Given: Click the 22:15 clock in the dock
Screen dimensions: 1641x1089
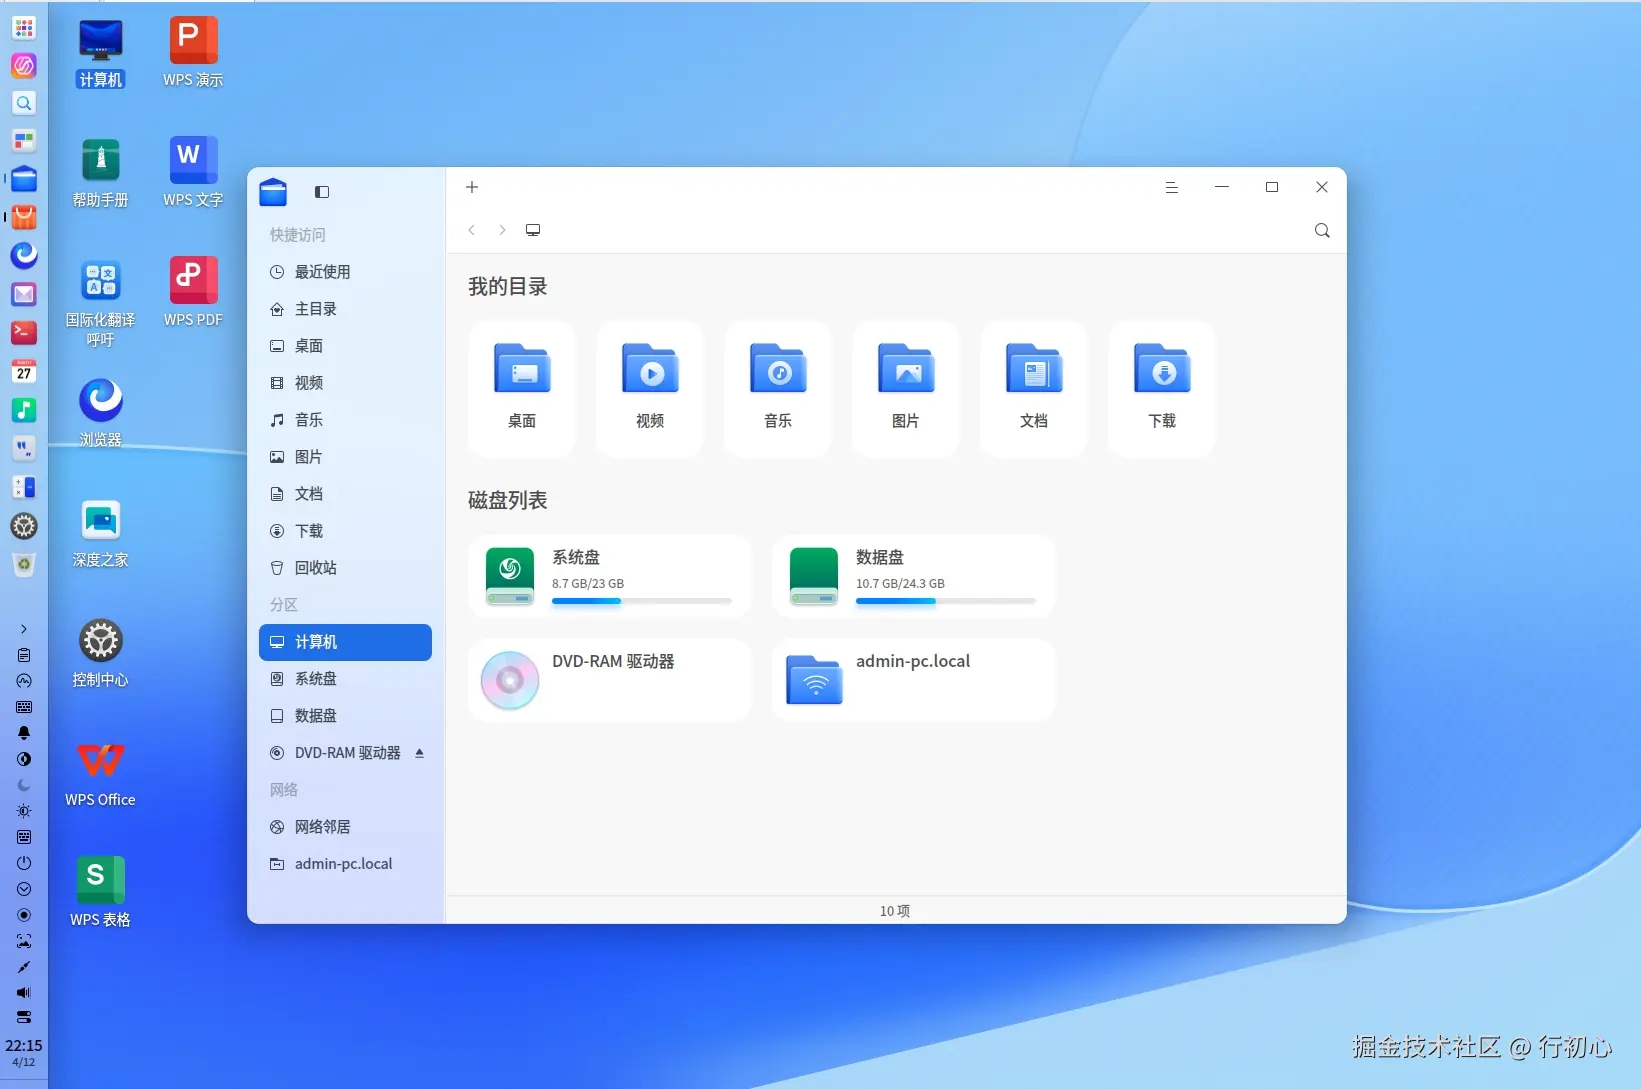Looking at the screenshot, I should tap(24, 1046).
